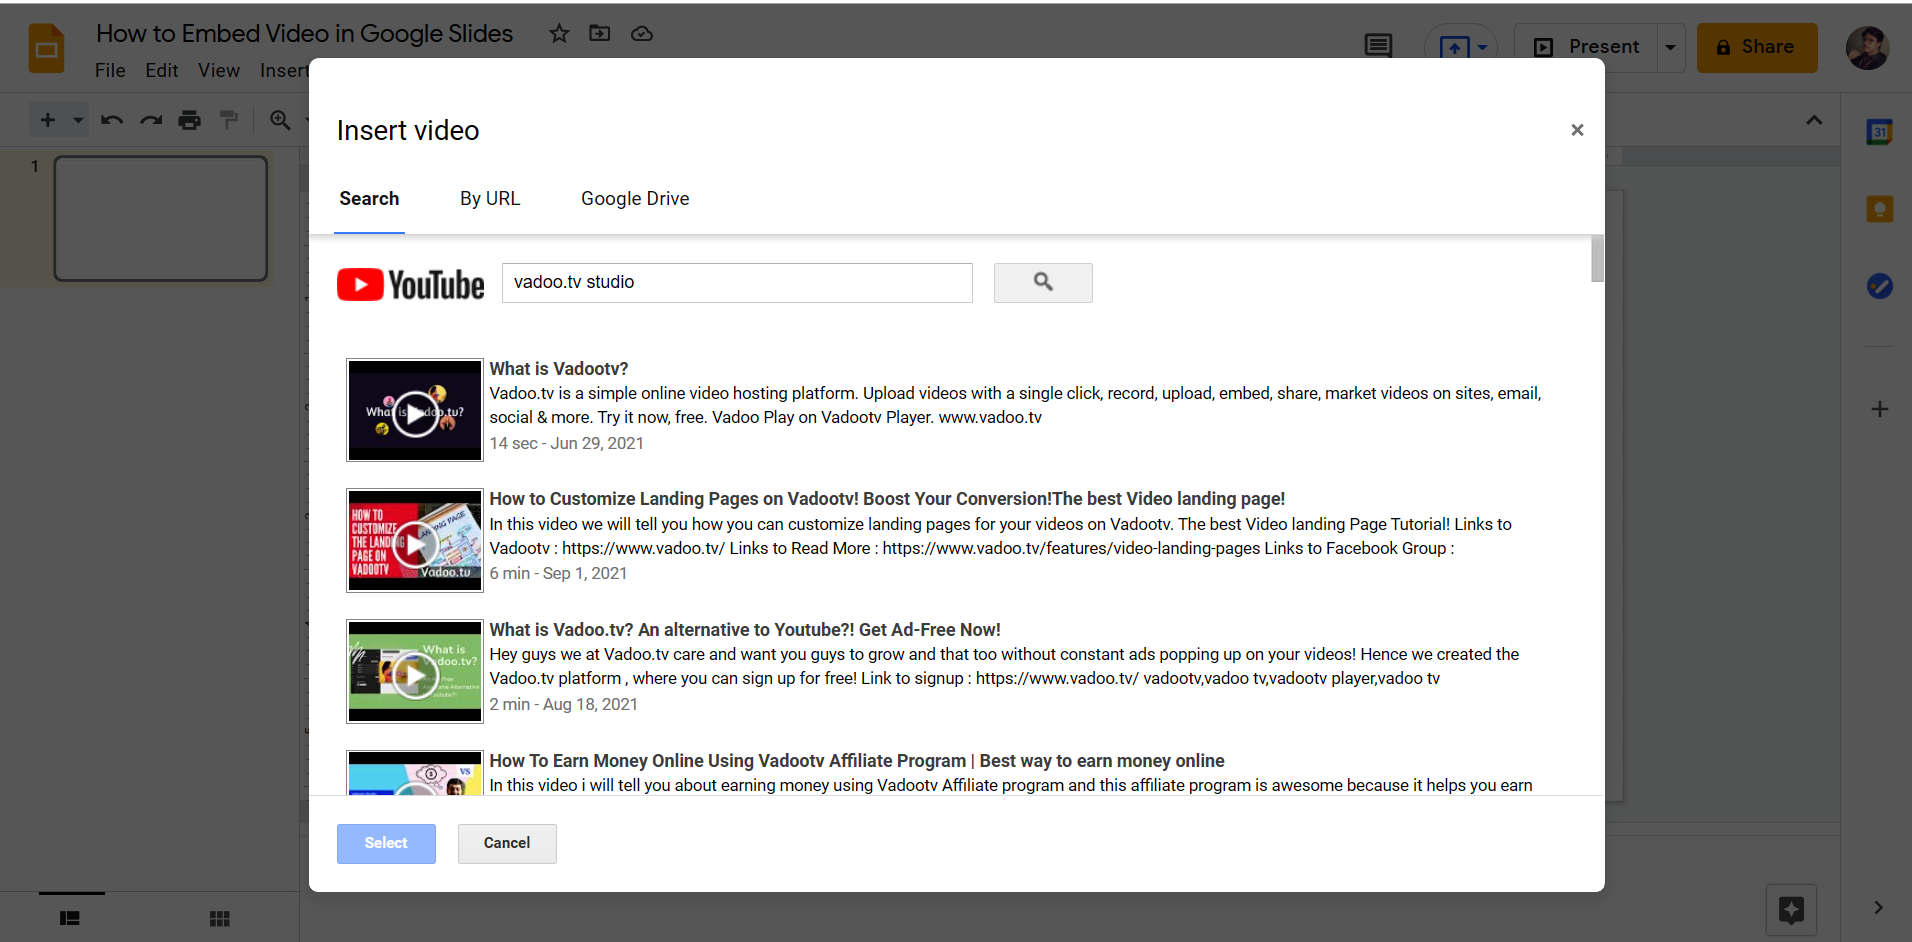Click the Redo icon
Screen dimensions: 1912x942
click(x=151, y=120)
